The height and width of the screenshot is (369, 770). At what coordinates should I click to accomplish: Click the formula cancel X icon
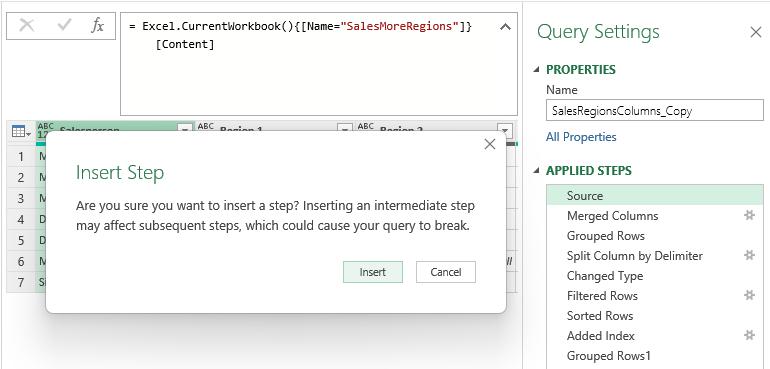click(27, 26)
